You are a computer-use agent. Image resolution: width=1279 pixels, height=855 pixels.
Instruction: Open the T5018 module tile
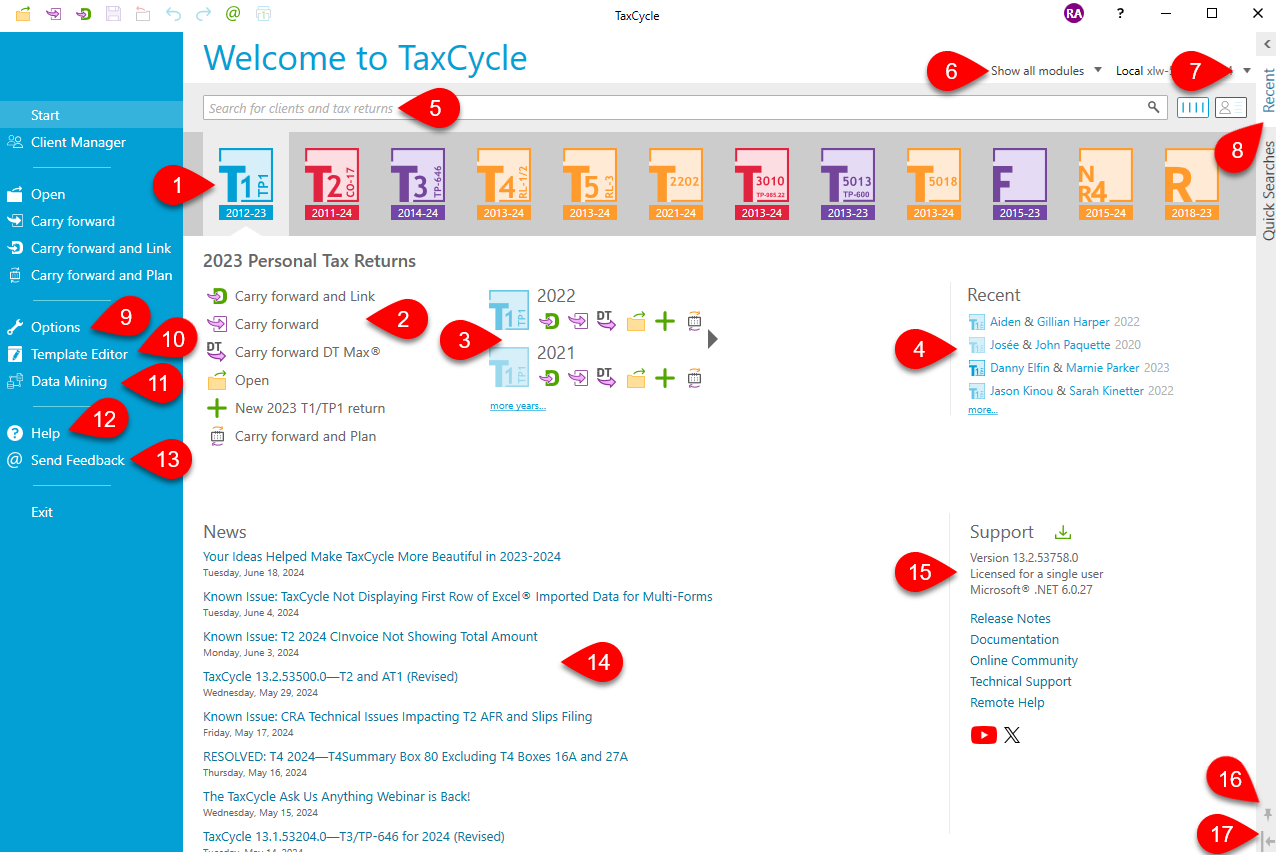coord(933,184)
